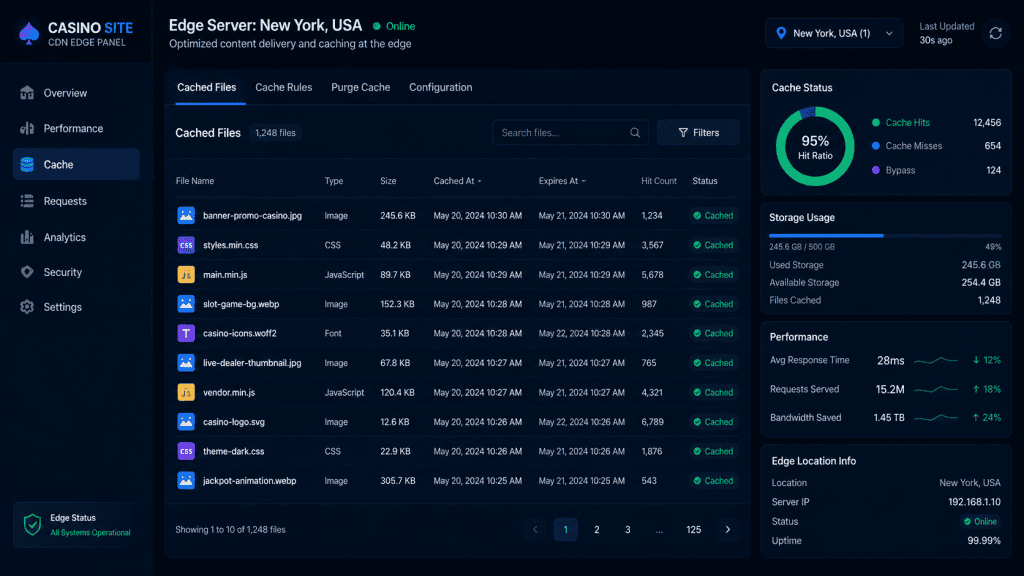1024x576 pixels.
Task: Sort by the Cached At column
Action: 457,181
